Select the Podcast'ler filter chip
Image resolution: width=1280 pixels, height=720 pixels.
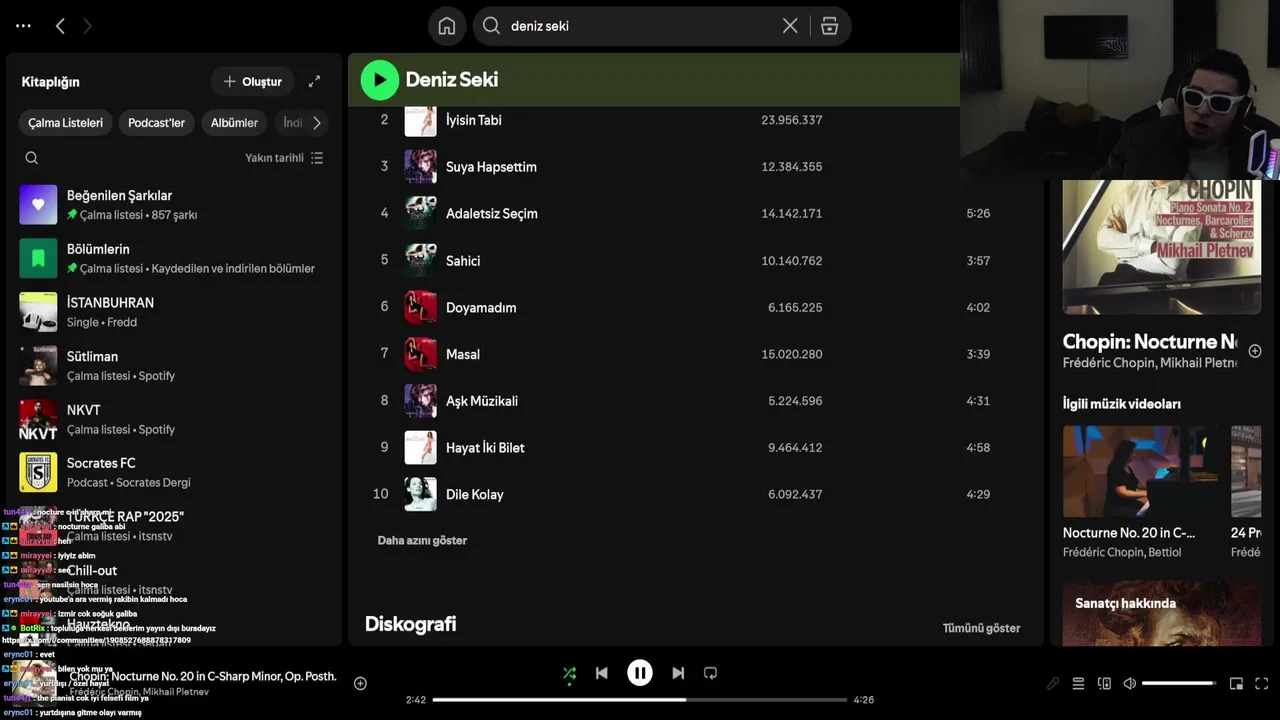pyautogui.click(x=156, y=123)
